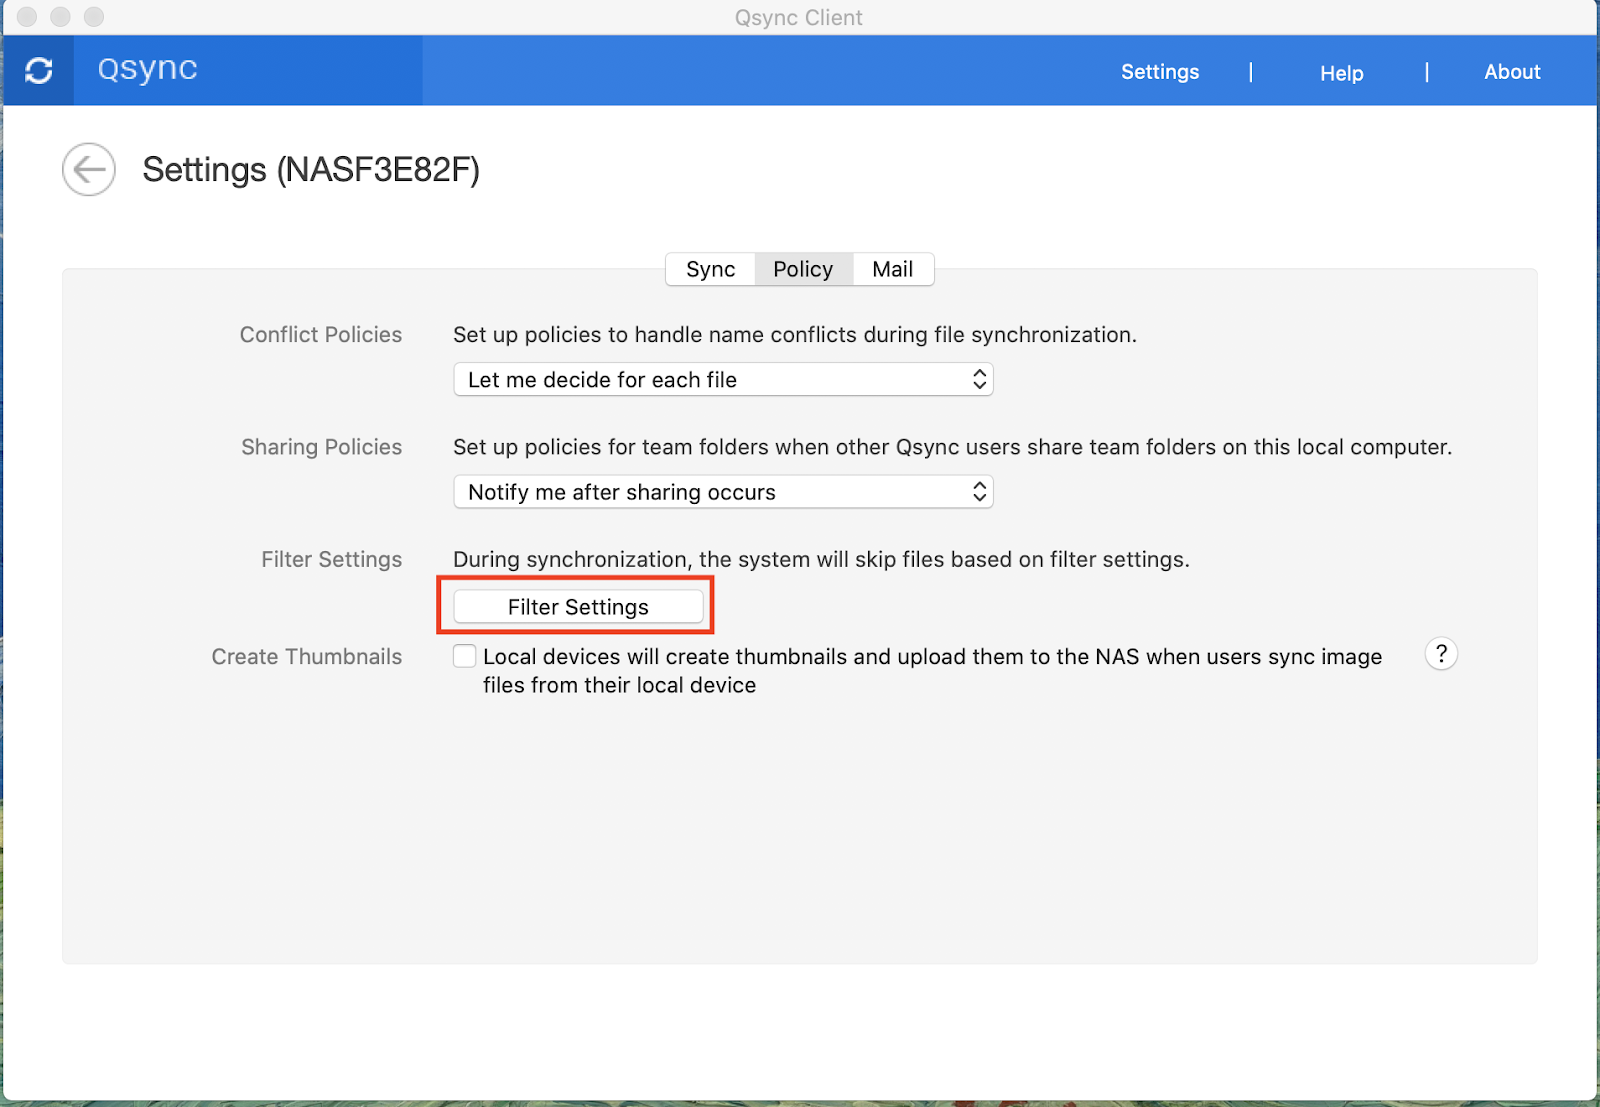
Task: Open the thumbnails question mark help icon
Action: pyautogui.click(x=1440, y=654)
